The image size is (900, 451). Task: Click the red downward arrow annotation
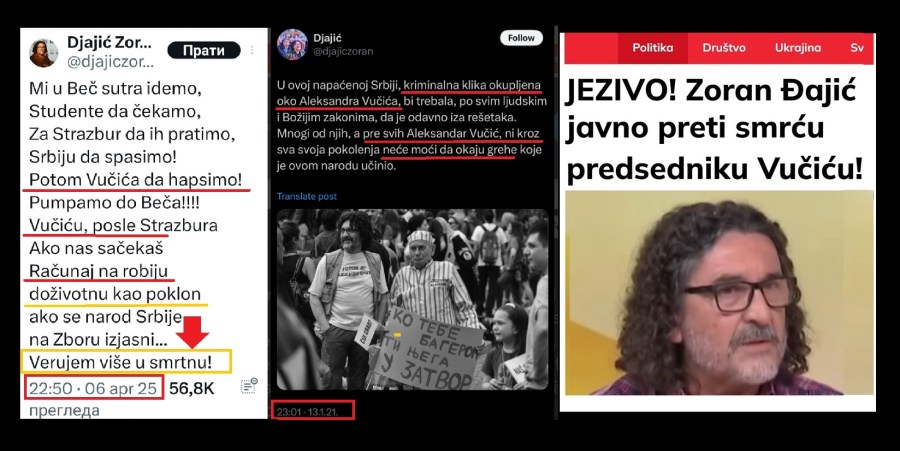click(192, 331)
